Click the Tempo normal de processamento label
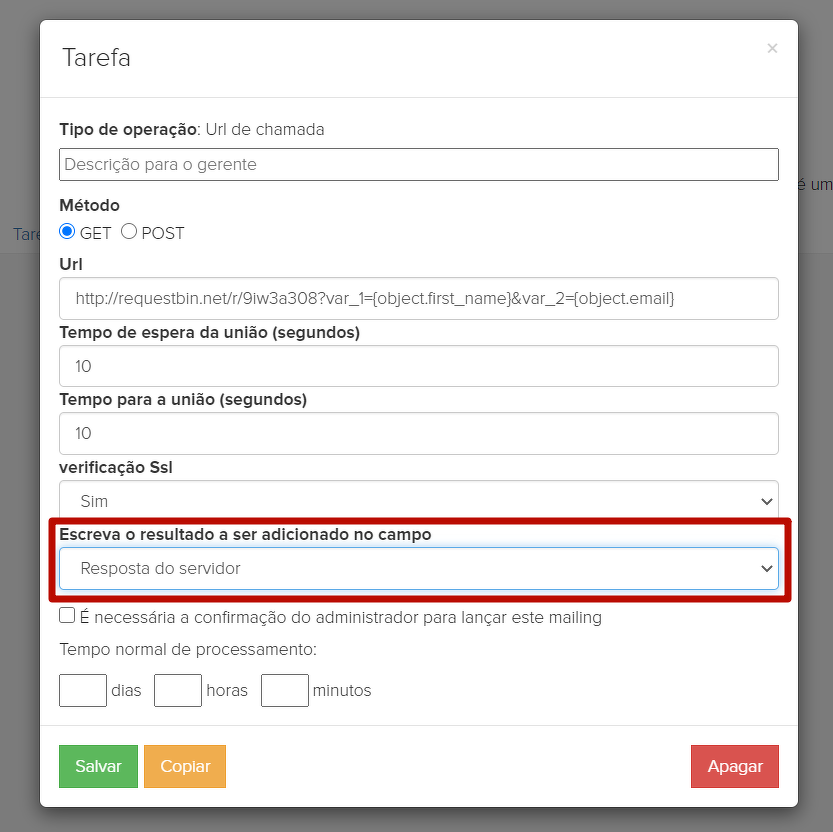Viewport: 833px width, 832px height. pyautogui.click(x=188, y=649)
